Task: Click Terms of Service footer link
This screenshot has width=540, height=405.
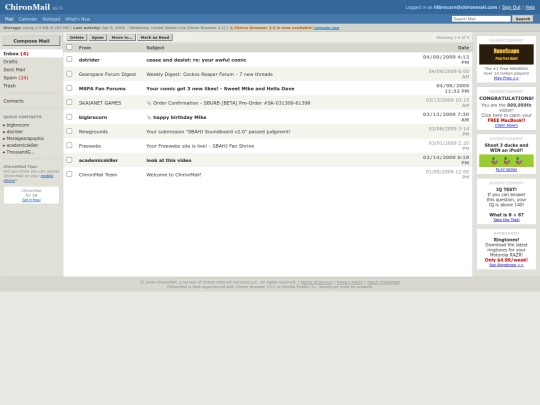Action: [316, 282]
